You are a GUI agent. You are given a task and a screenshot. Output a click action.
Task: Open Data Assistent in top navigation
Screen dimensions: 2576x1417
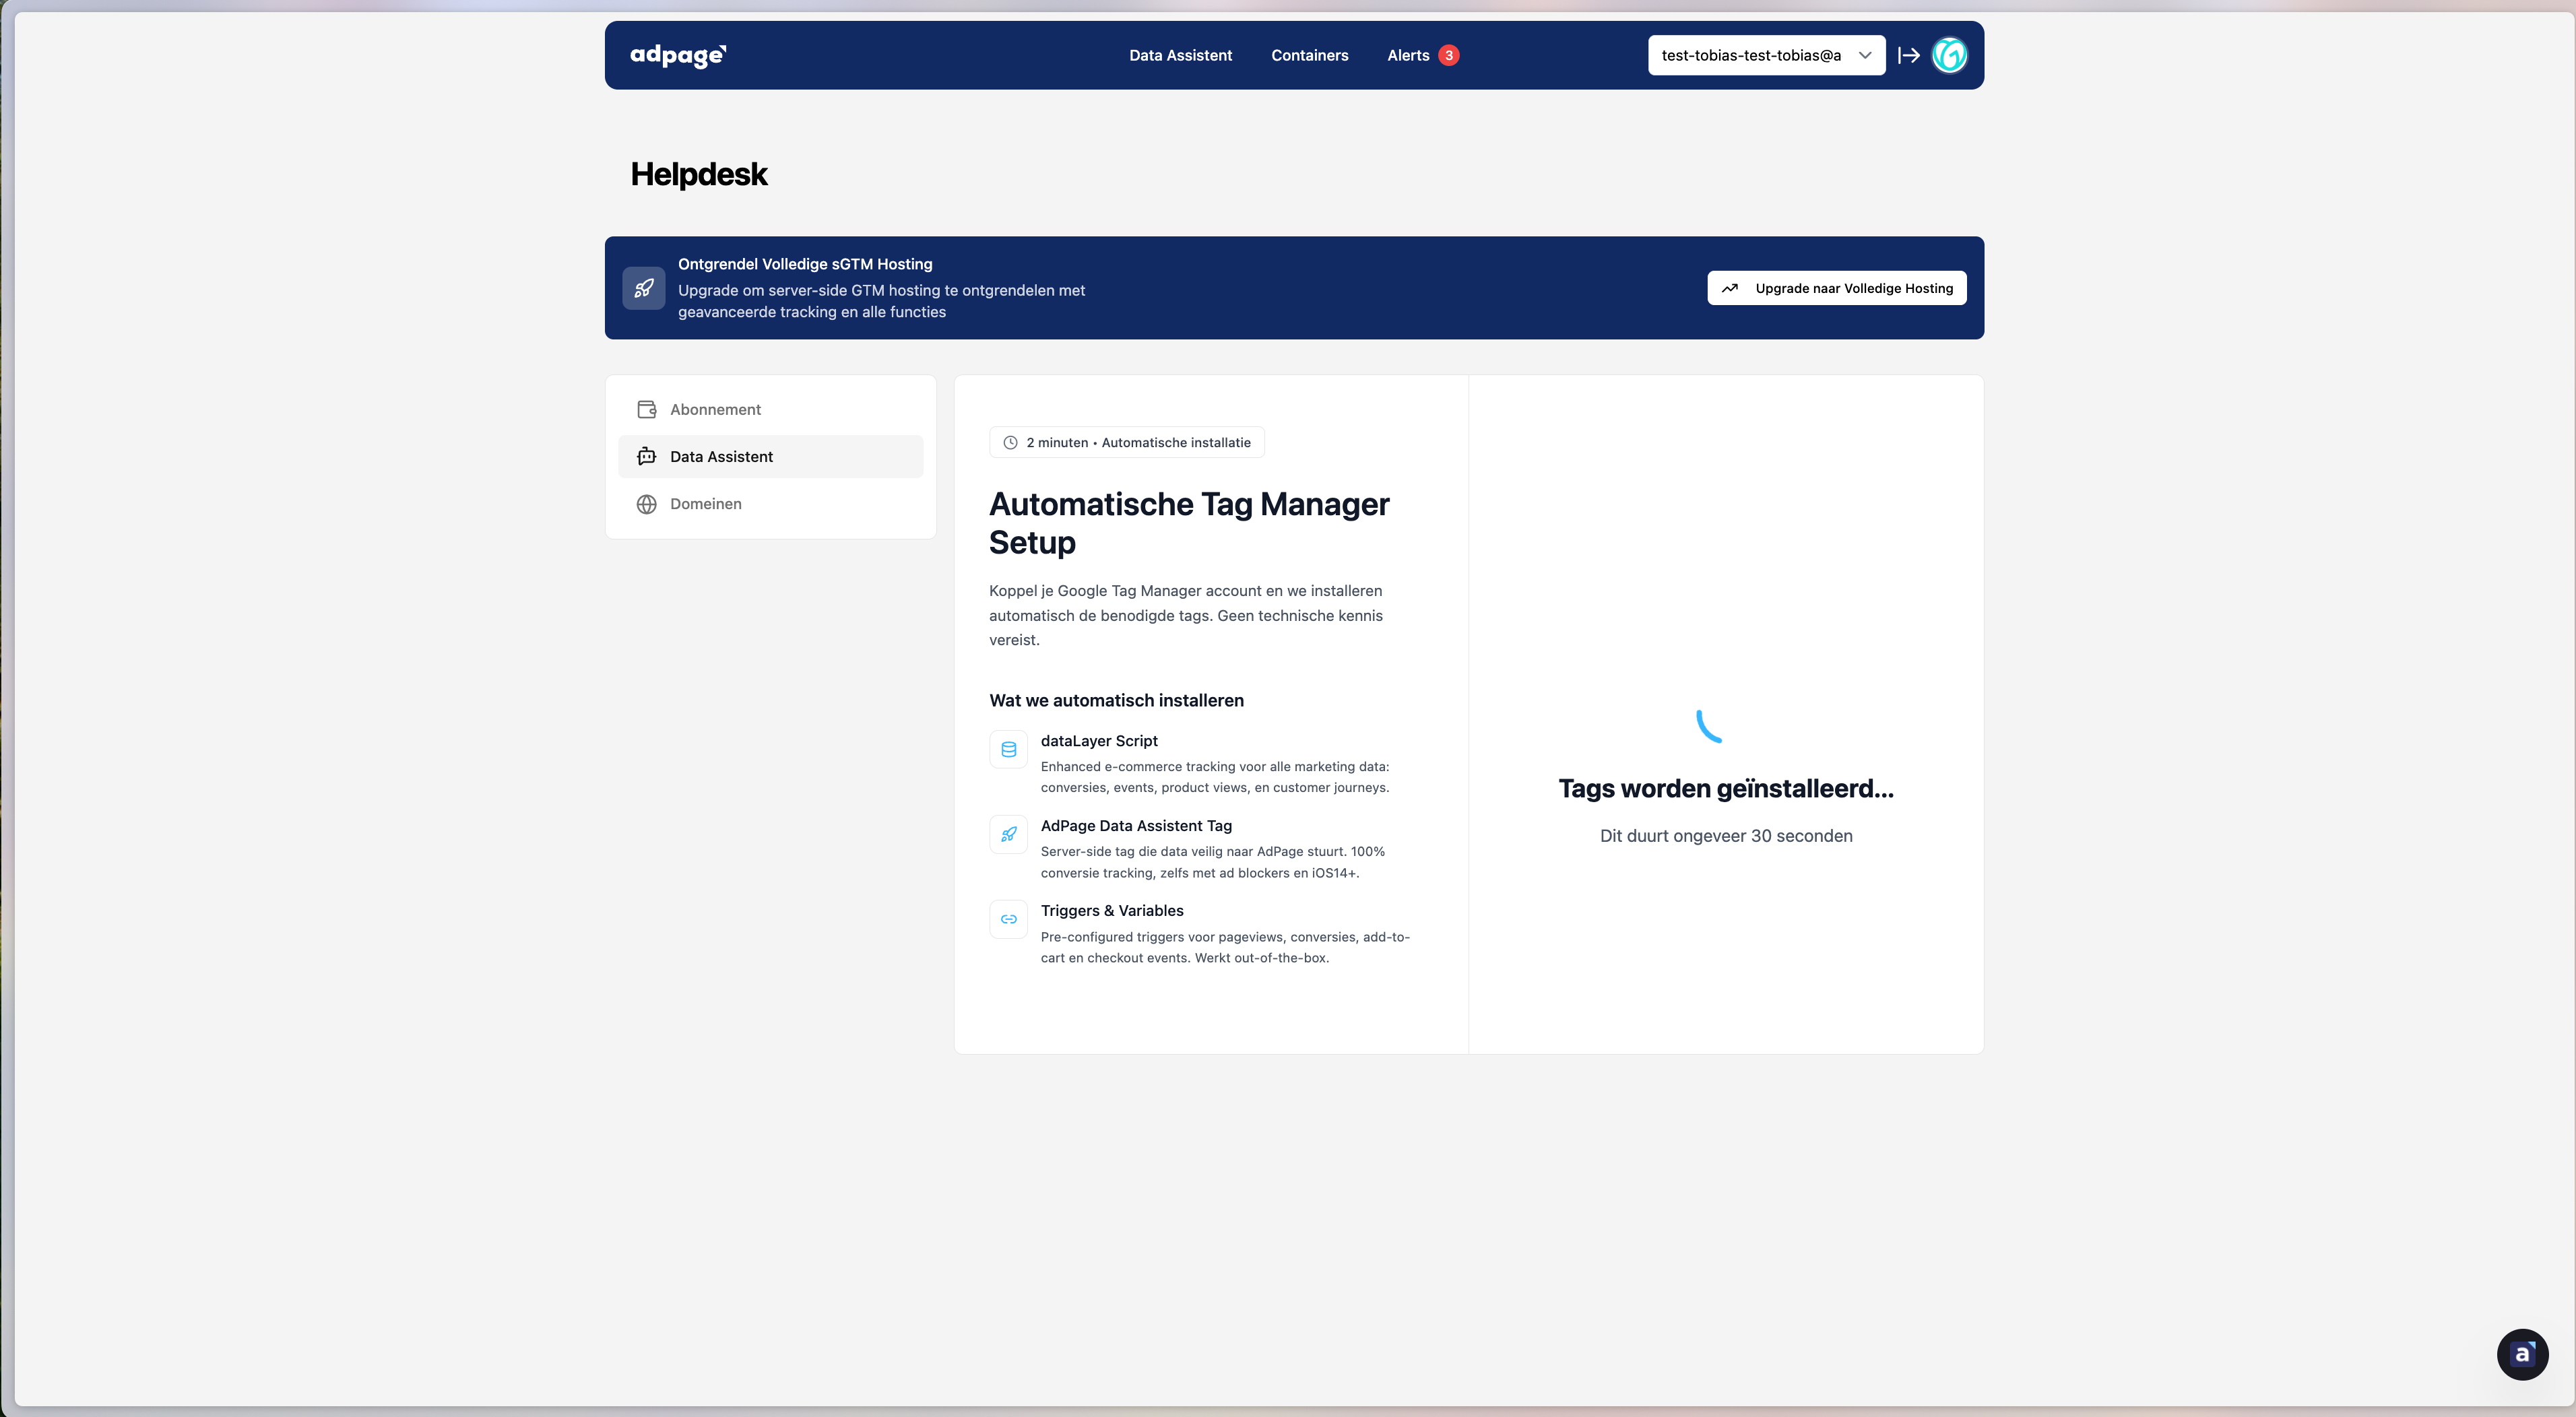tap(1180, 55)
